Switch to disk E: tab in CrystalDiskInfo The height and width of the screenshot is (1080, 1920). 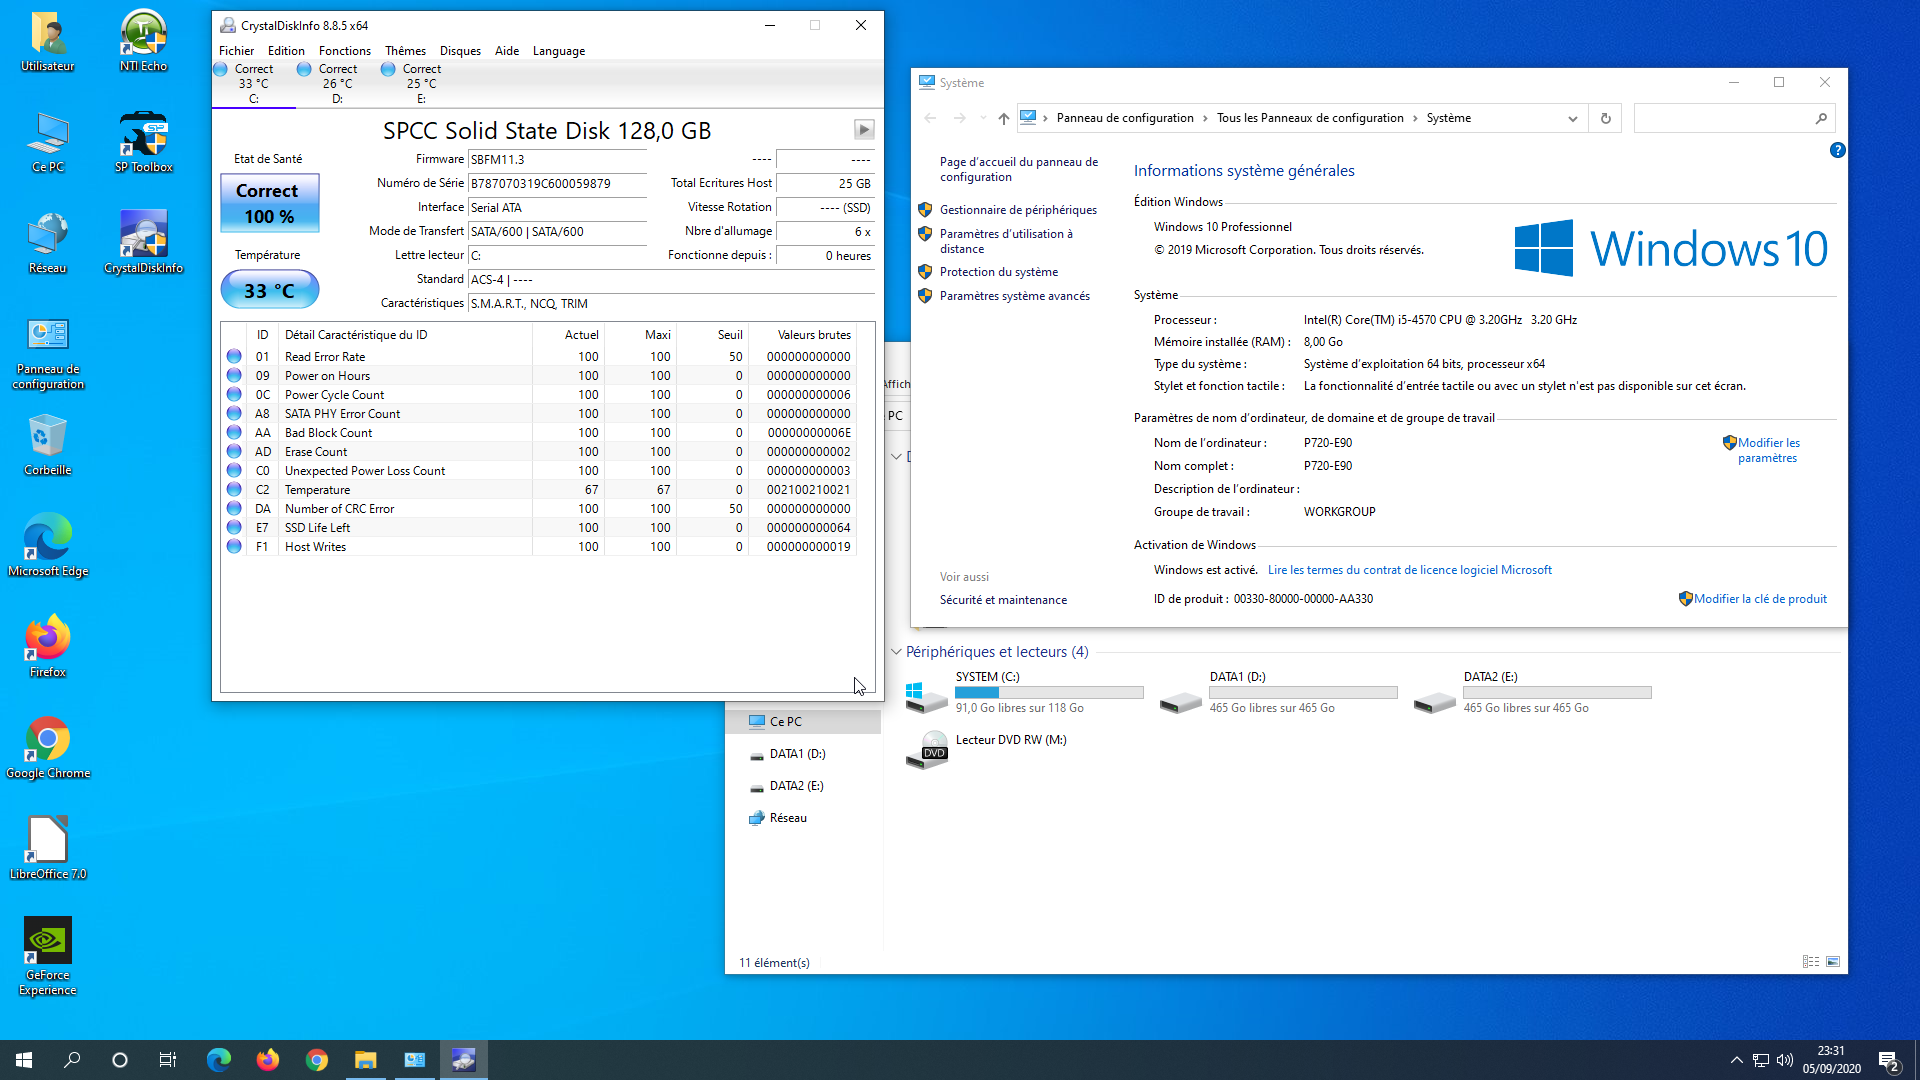tap(420, 84)
